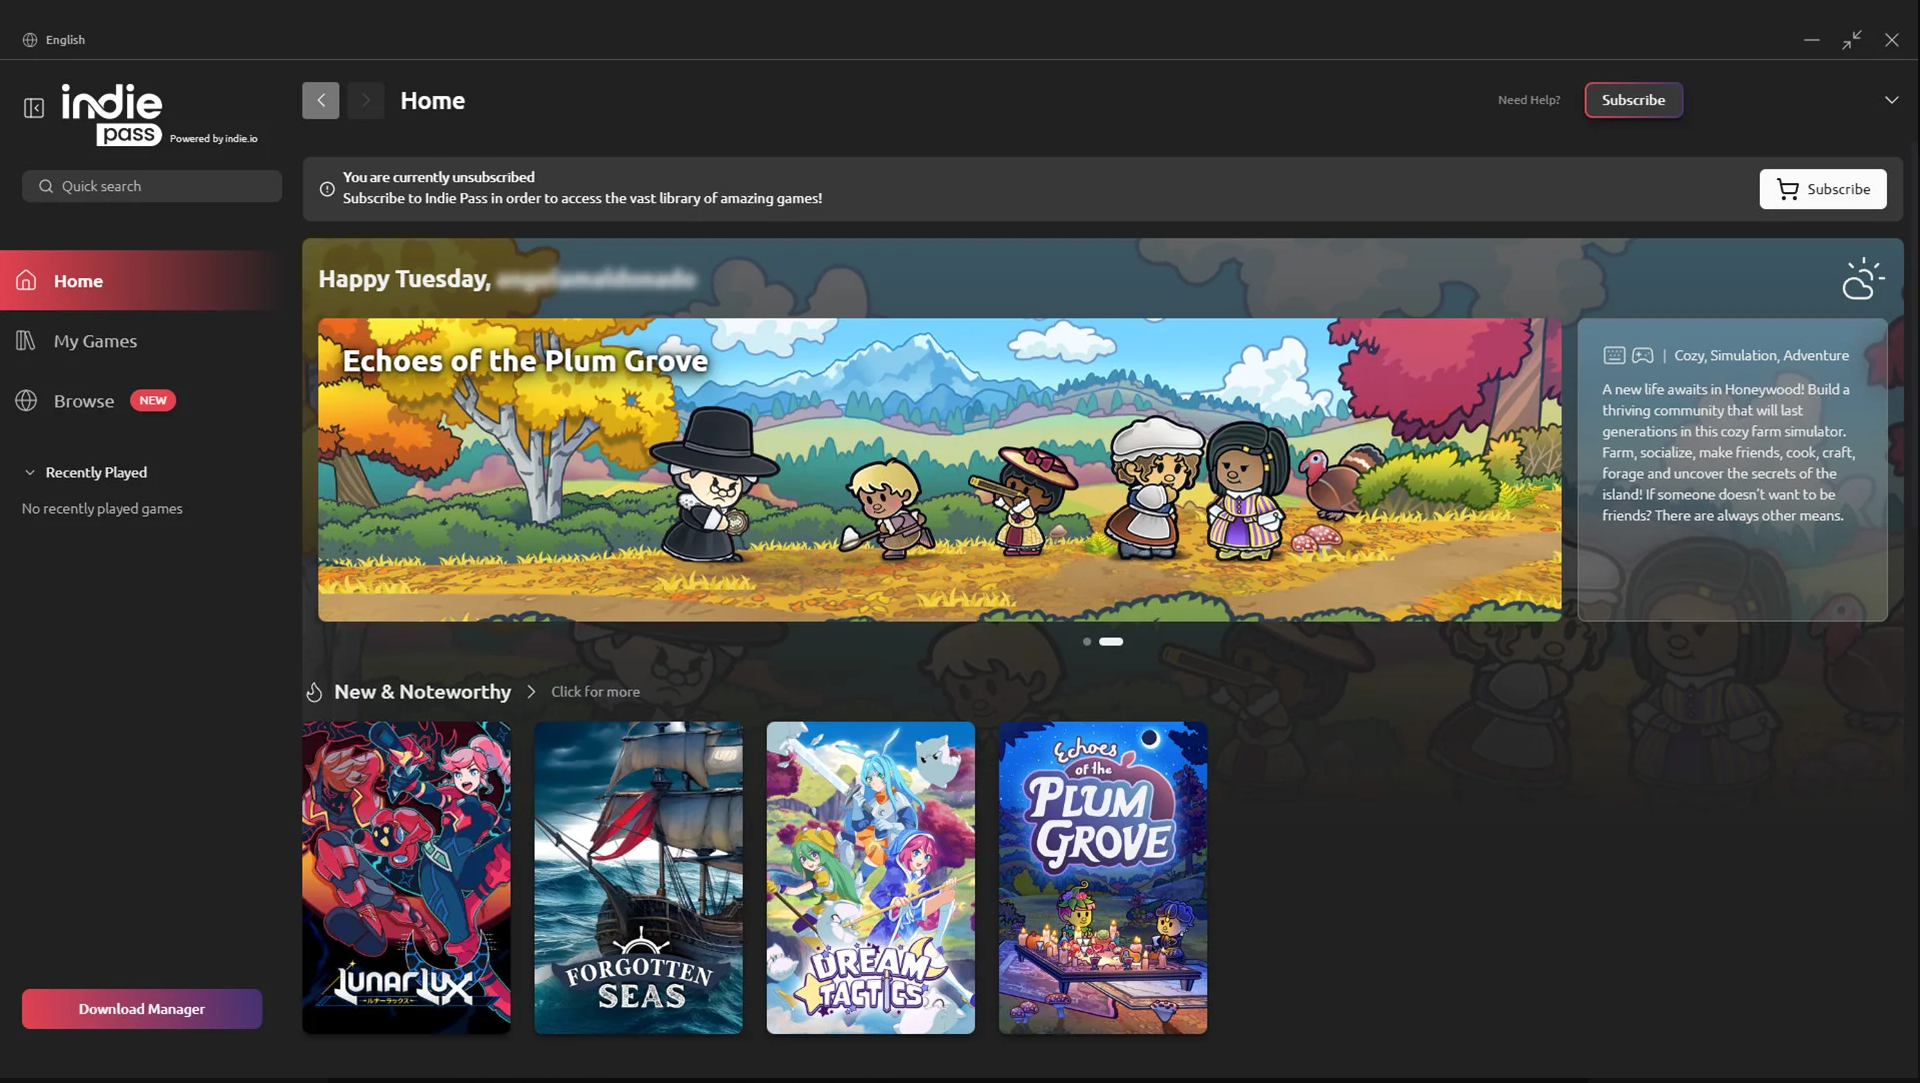This screenshot has height=1083, width=1920.
Task: Open the Need Help? link
Action: (x=1528, y=100)
